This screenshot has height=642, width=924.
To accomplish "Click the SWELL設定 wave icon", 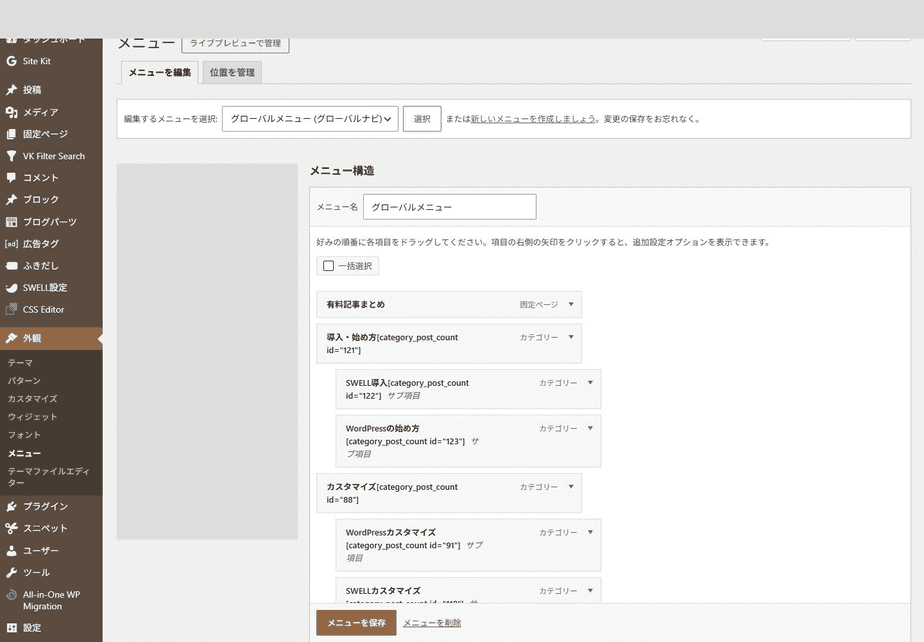I will click(11, 288).
